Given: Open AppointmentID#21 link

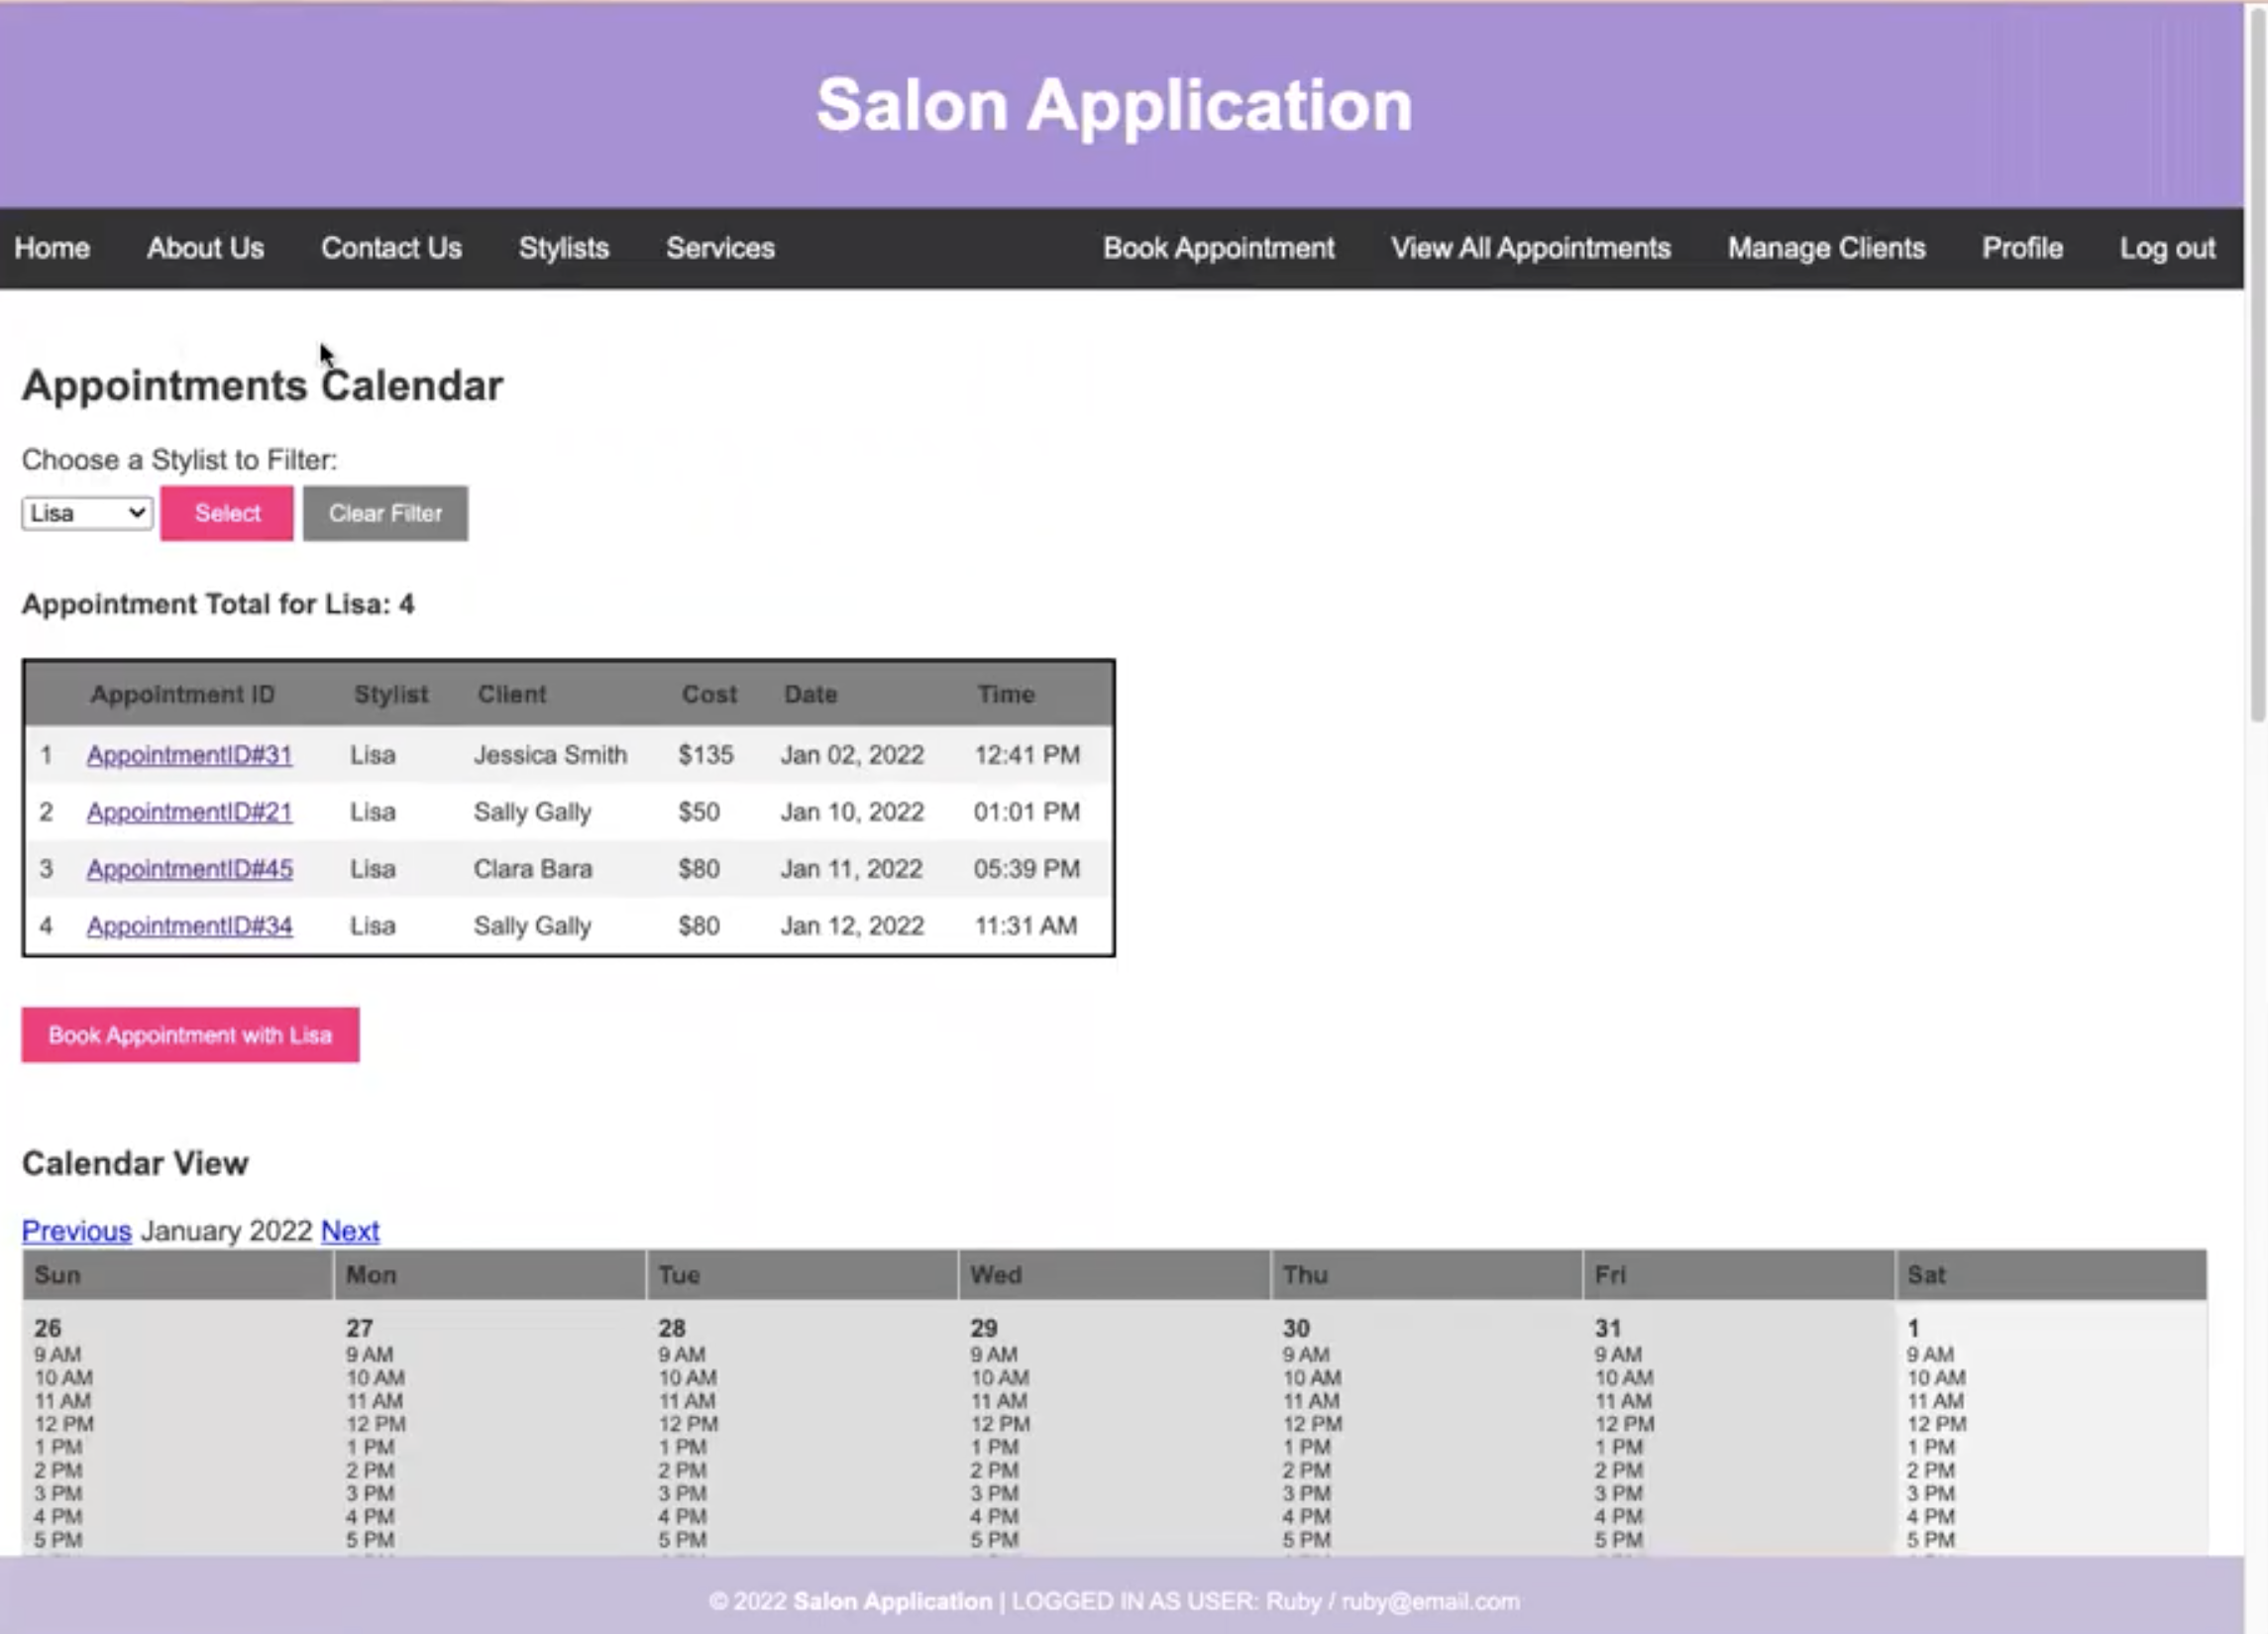Looking at the screenshot, I should click(189, 812).
